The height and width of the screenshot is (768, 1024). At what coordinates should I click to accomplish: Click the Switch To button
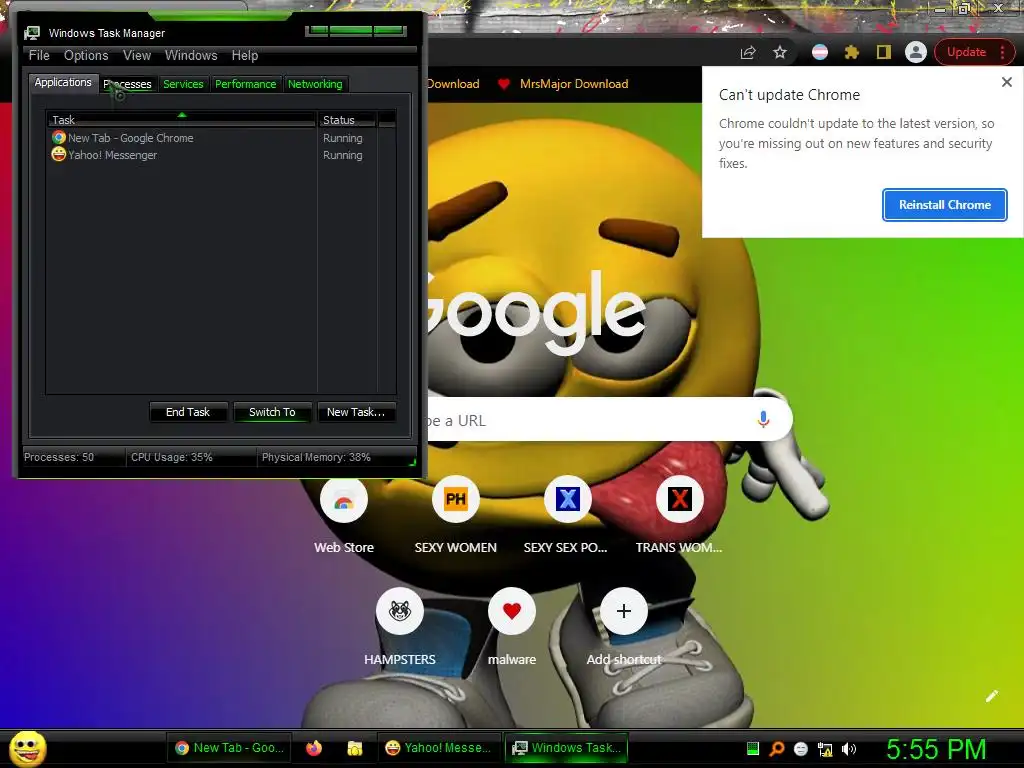(272, 412)
